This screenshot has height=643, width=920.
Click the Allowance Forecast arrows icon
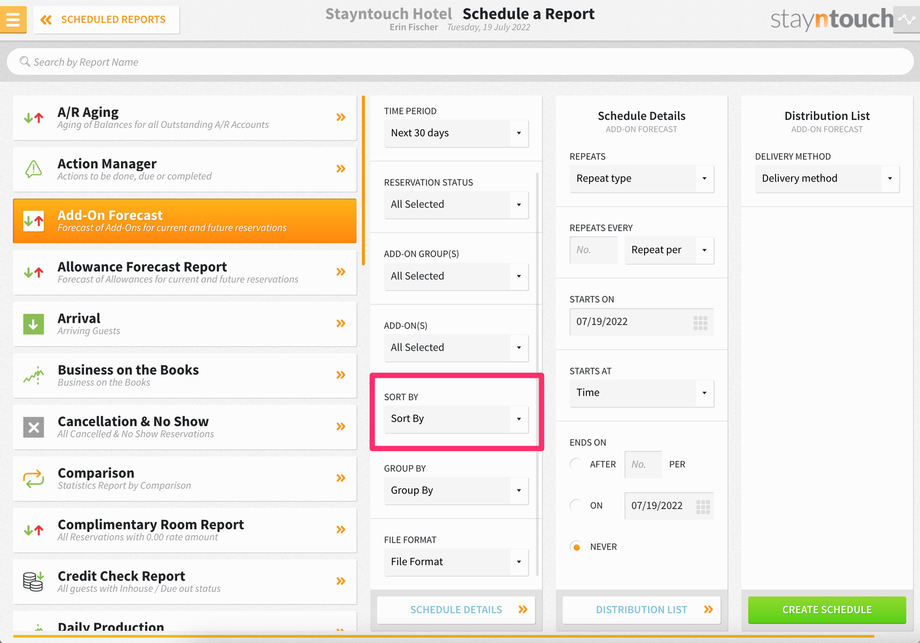(x=33, y=272)
